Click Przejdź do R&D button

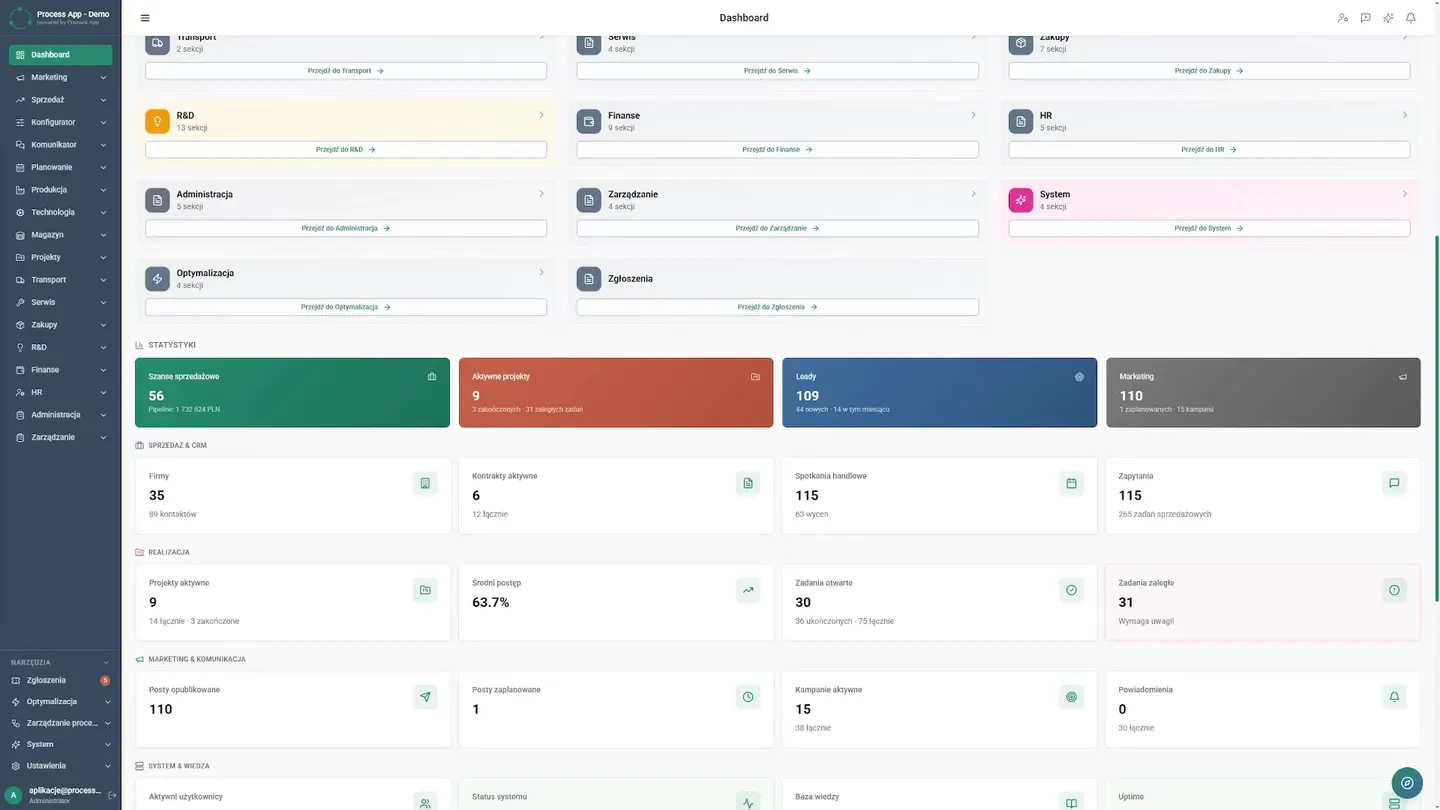click(x=346, y=149)
